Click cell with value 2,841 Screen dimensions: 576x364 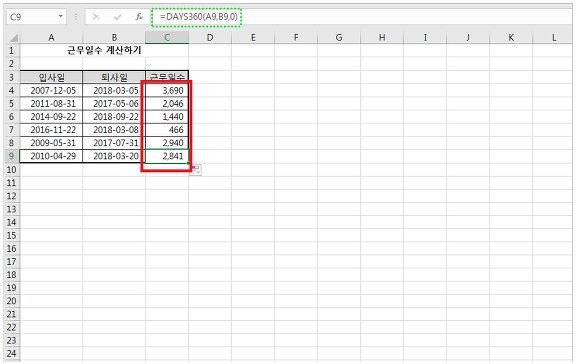click(167, 156)
